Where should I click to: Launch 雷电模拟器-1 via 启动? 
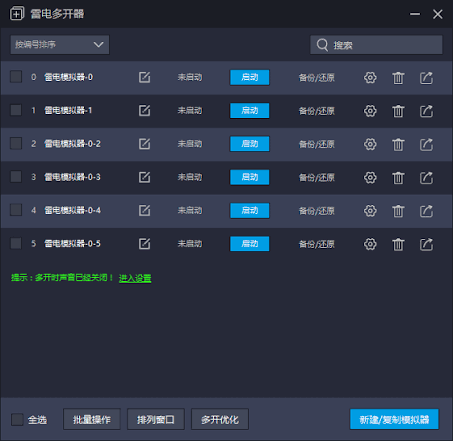[250, 111]
